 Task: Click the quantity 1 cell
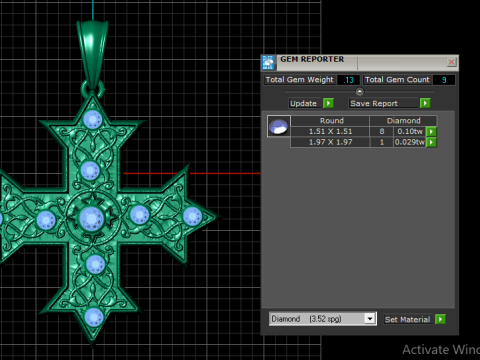382,142
